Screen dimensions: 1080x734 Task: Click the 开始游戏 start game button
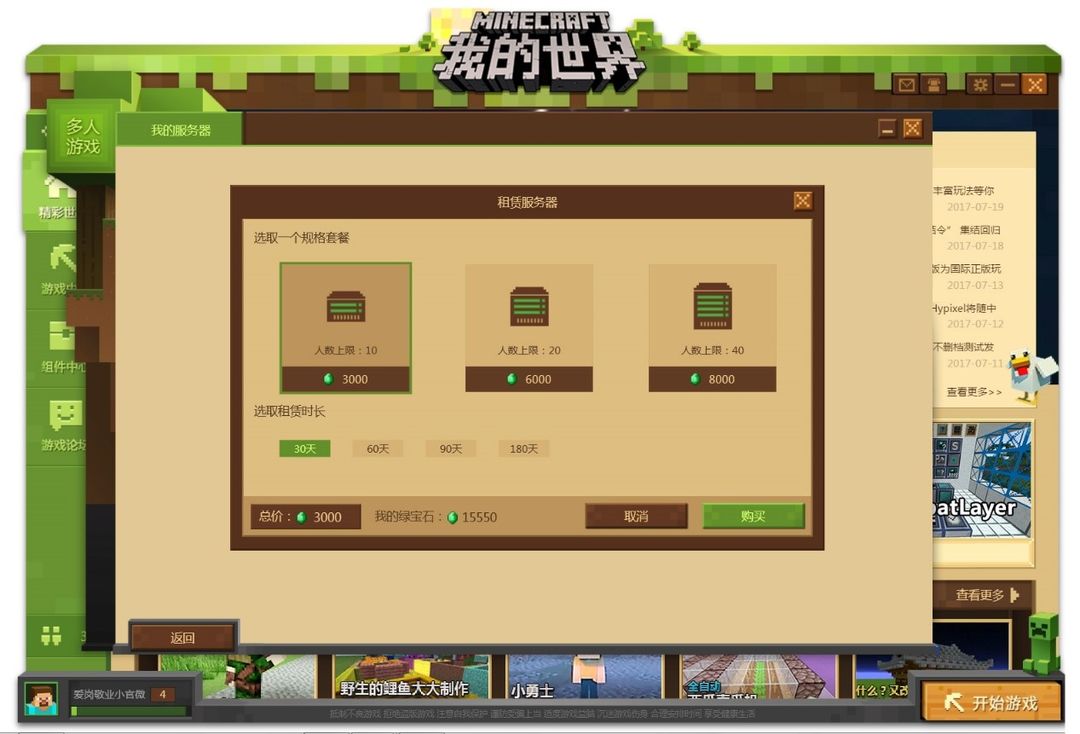pos(990,702)
